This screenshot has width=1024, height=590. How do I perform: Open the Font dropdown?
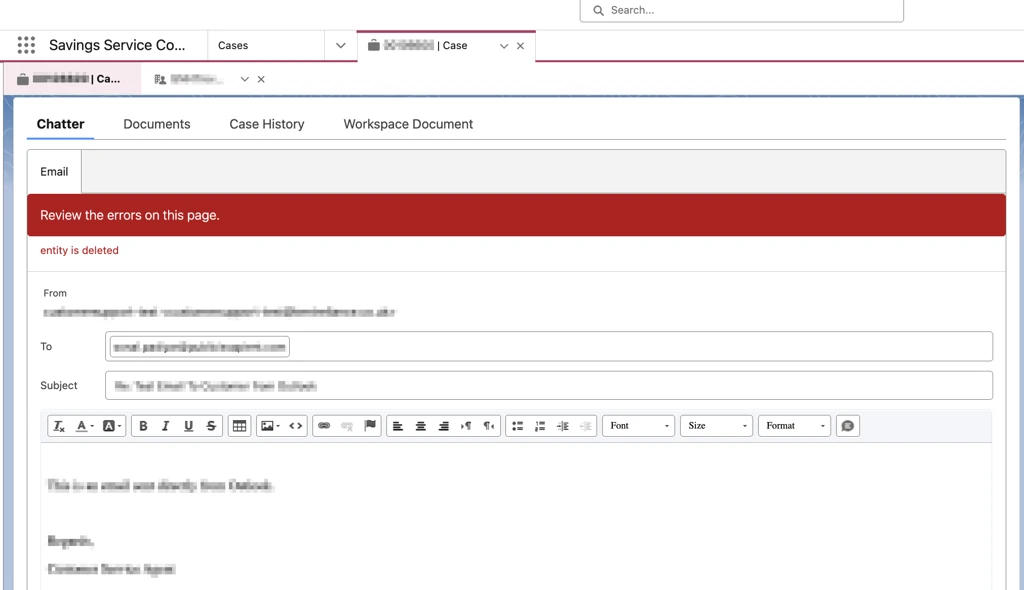tap(638, 426)
